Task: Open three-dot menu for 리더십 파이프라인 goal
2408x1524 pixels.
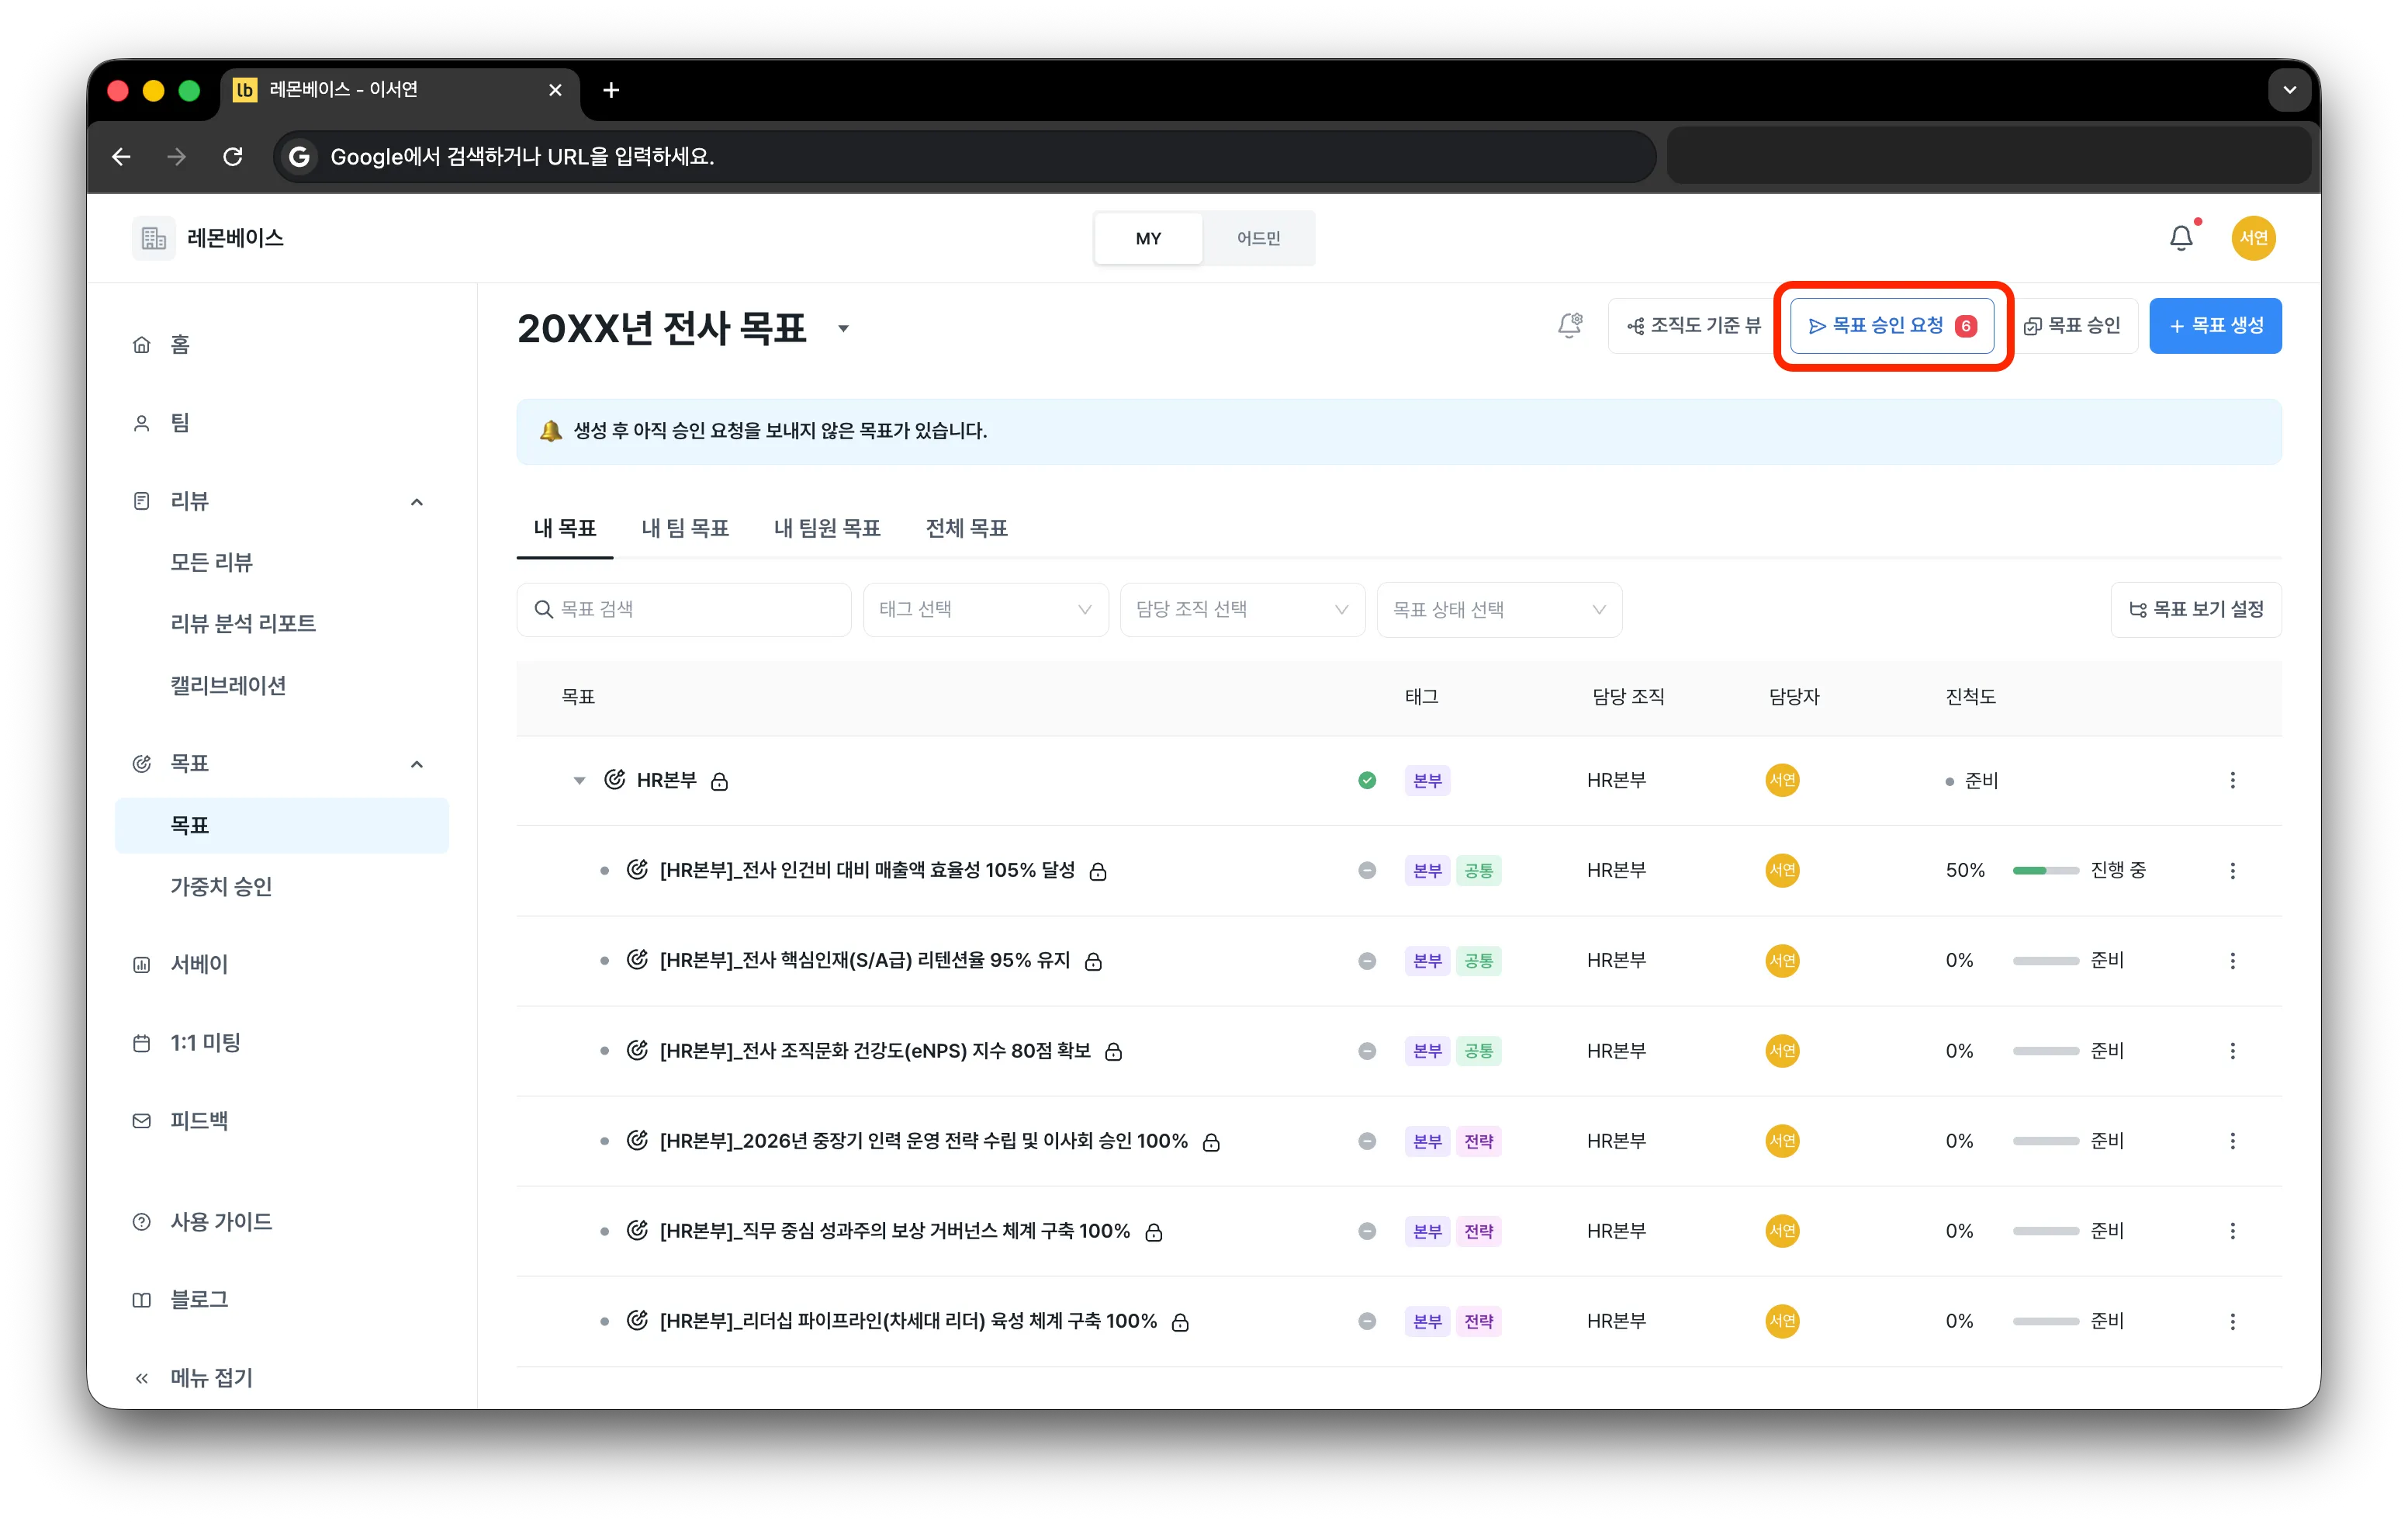Action: tap(2232, 1321)
